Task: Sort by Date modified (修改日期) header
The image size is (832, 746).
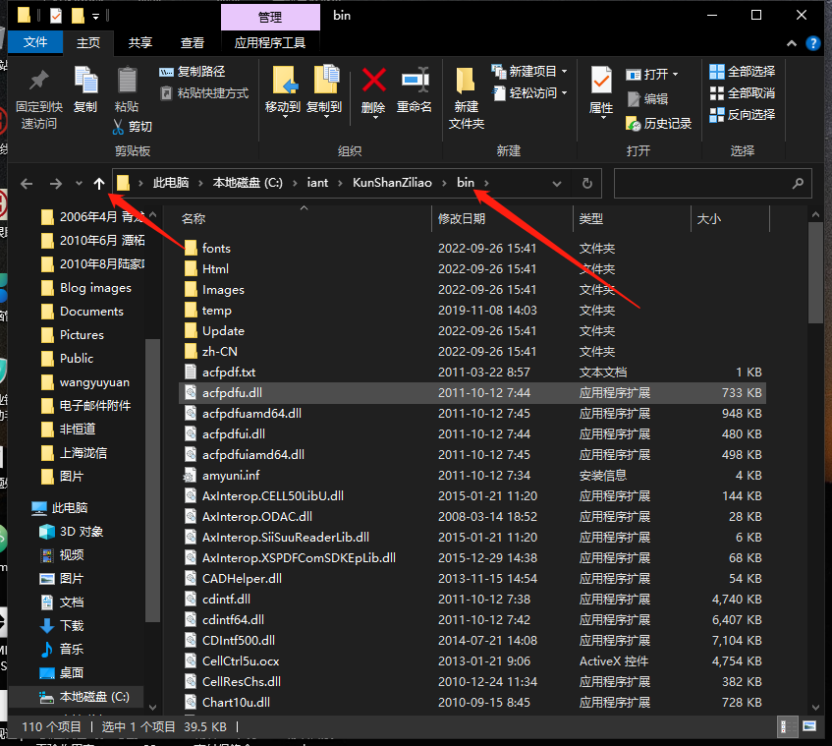Action: coord(502,219)
